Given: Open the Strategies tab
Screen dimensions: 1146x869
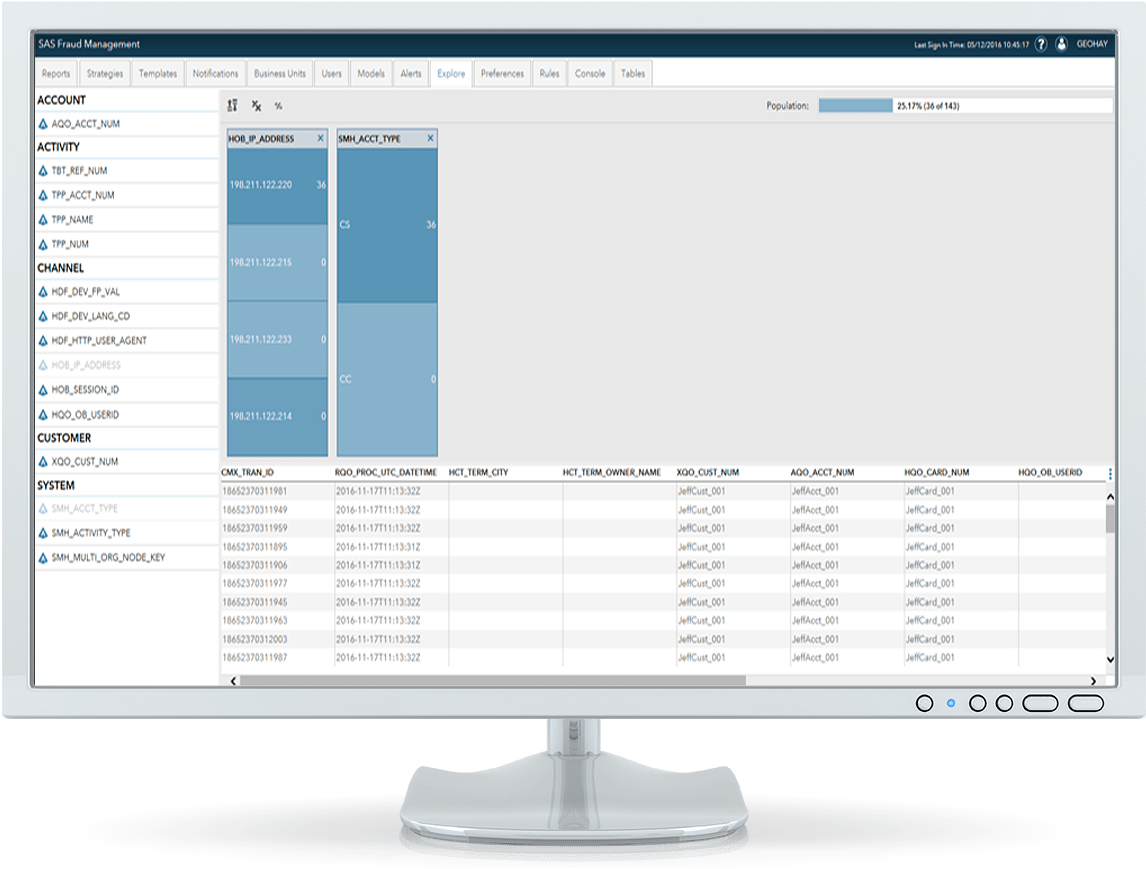Looking at the screenshot, I should click(x=105, y=74).
